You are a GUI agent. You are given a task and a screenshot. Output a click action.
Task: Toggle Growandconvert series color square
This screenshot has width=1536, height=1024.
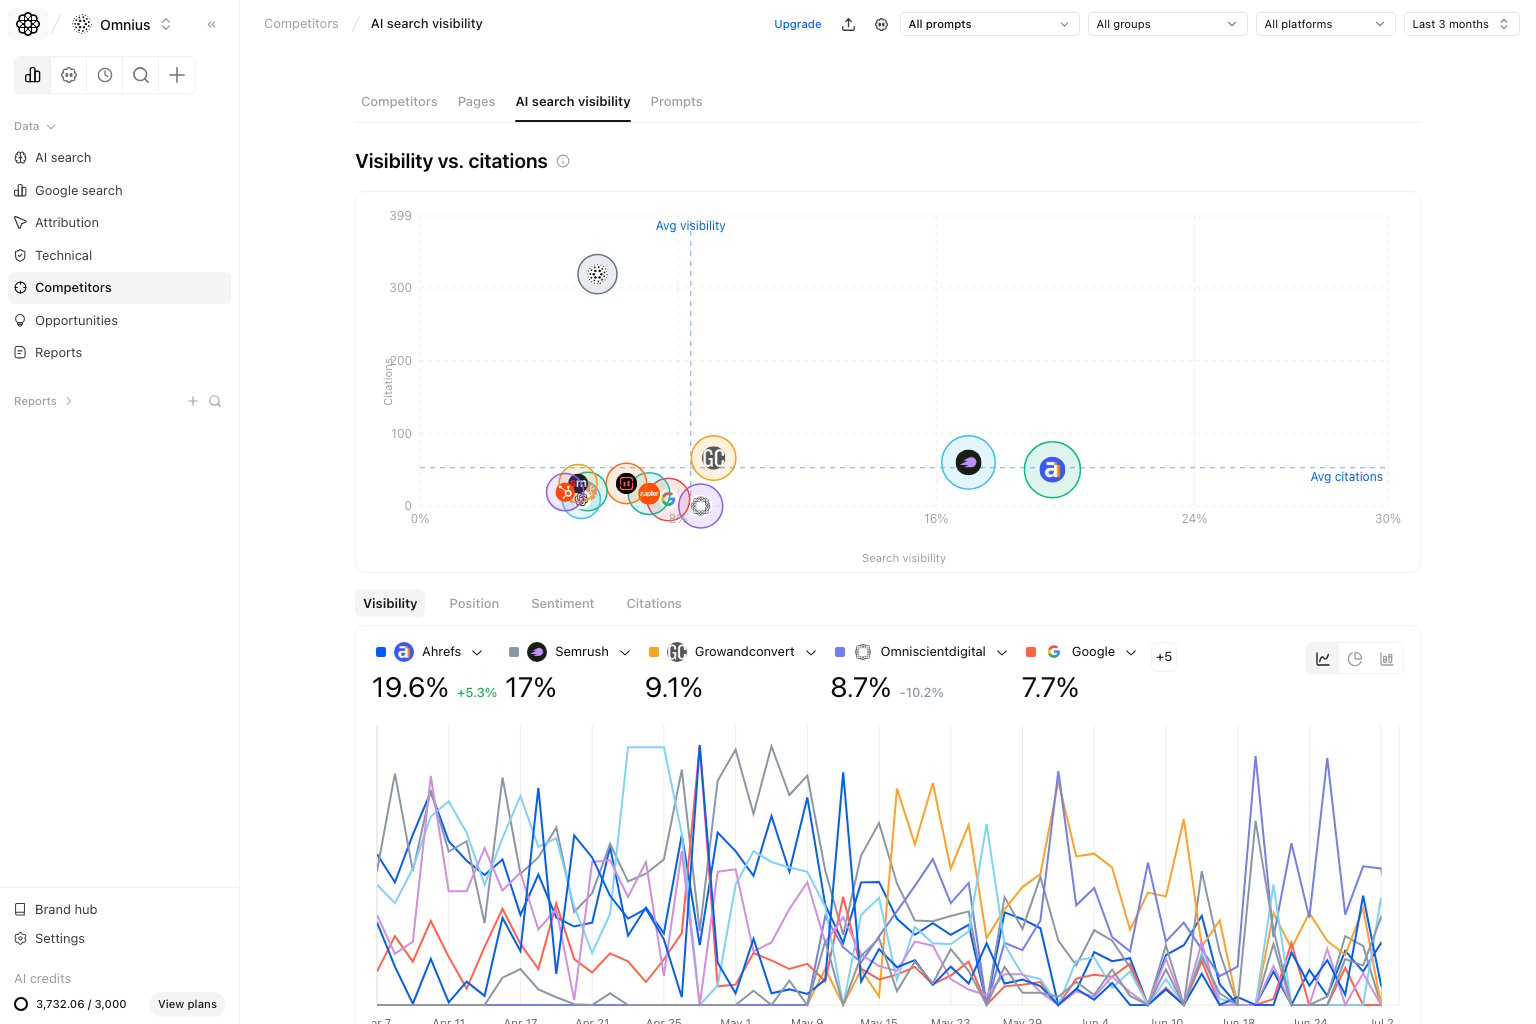point(654,652)
